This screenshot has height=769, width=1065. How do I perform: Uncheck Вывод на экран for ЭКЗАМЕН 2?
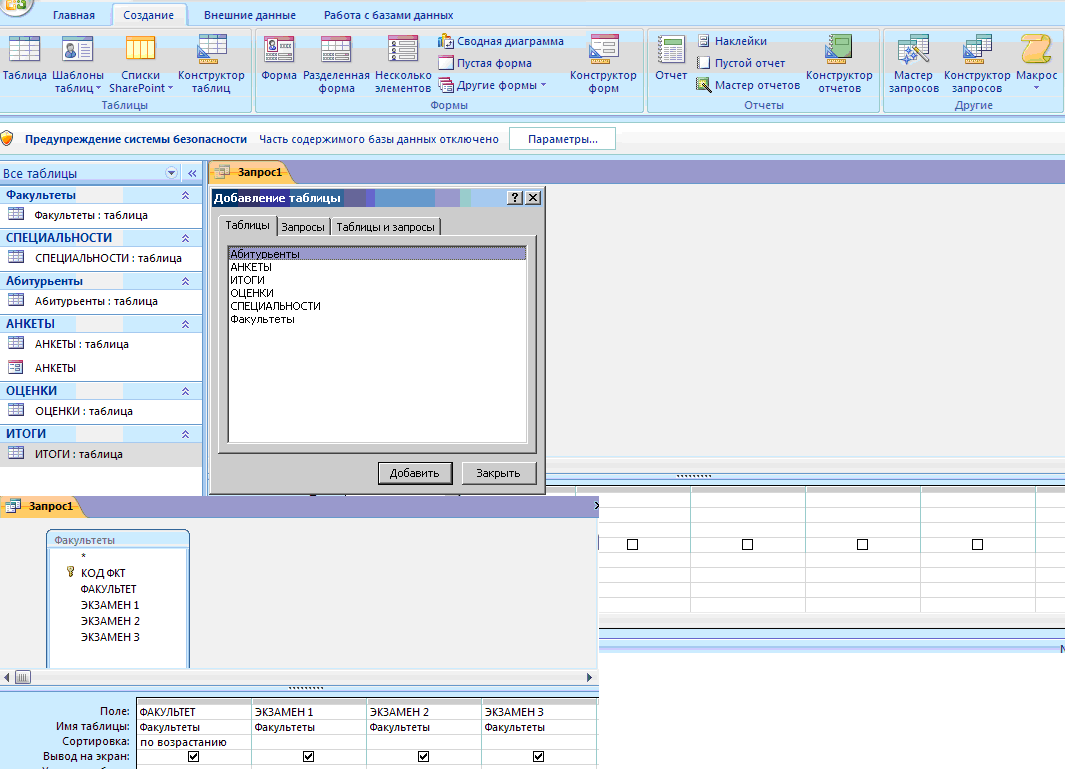pos(424,756)
